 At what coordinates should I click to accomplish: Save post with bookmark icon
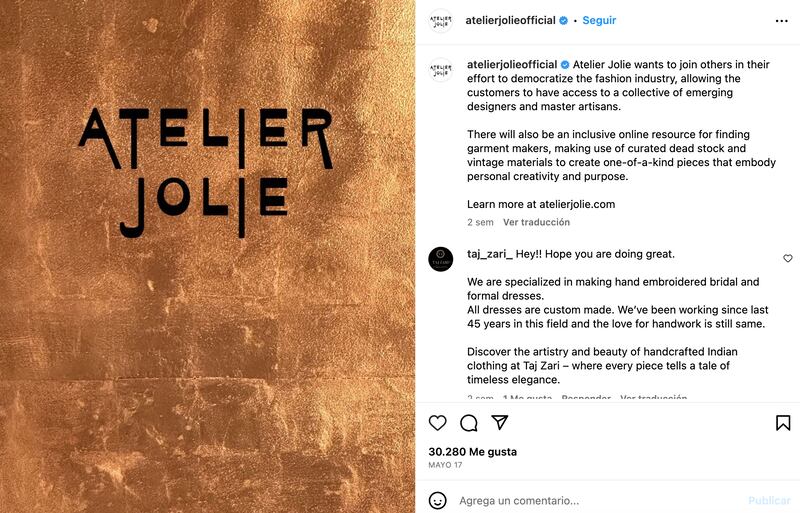(783, 423)
